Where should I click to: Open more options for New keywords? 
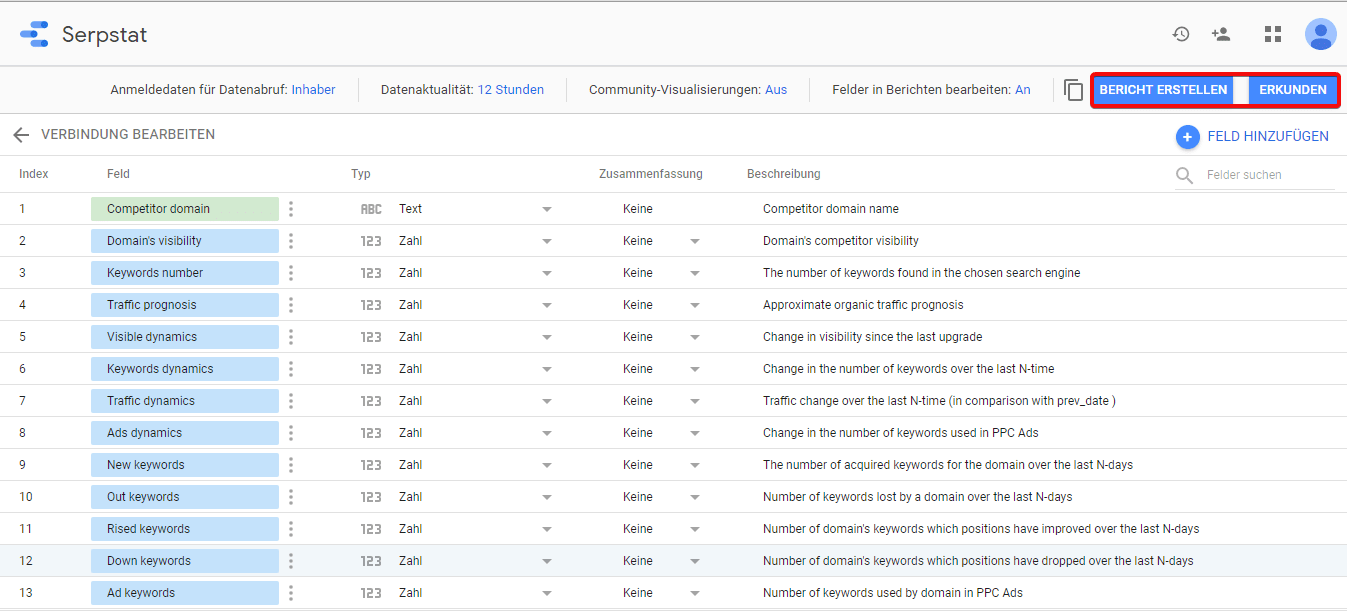(291, 465)
